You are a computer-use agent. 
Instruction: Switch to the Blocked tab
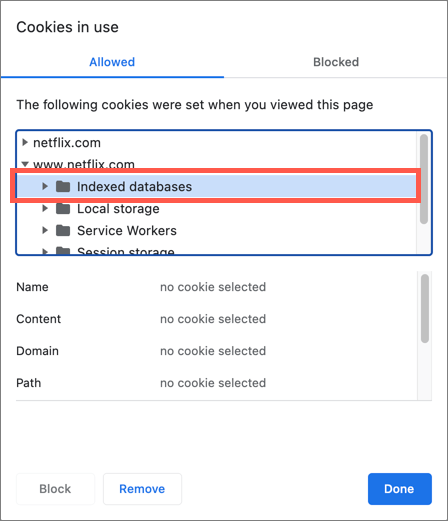[x=336, y=62]
